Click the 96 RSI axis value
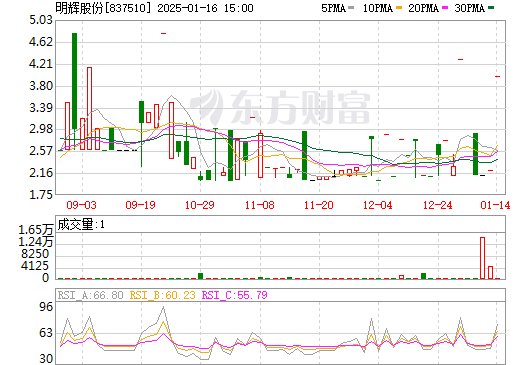The height and width of the screenshot is (365, 520). (x=46, y=307)
